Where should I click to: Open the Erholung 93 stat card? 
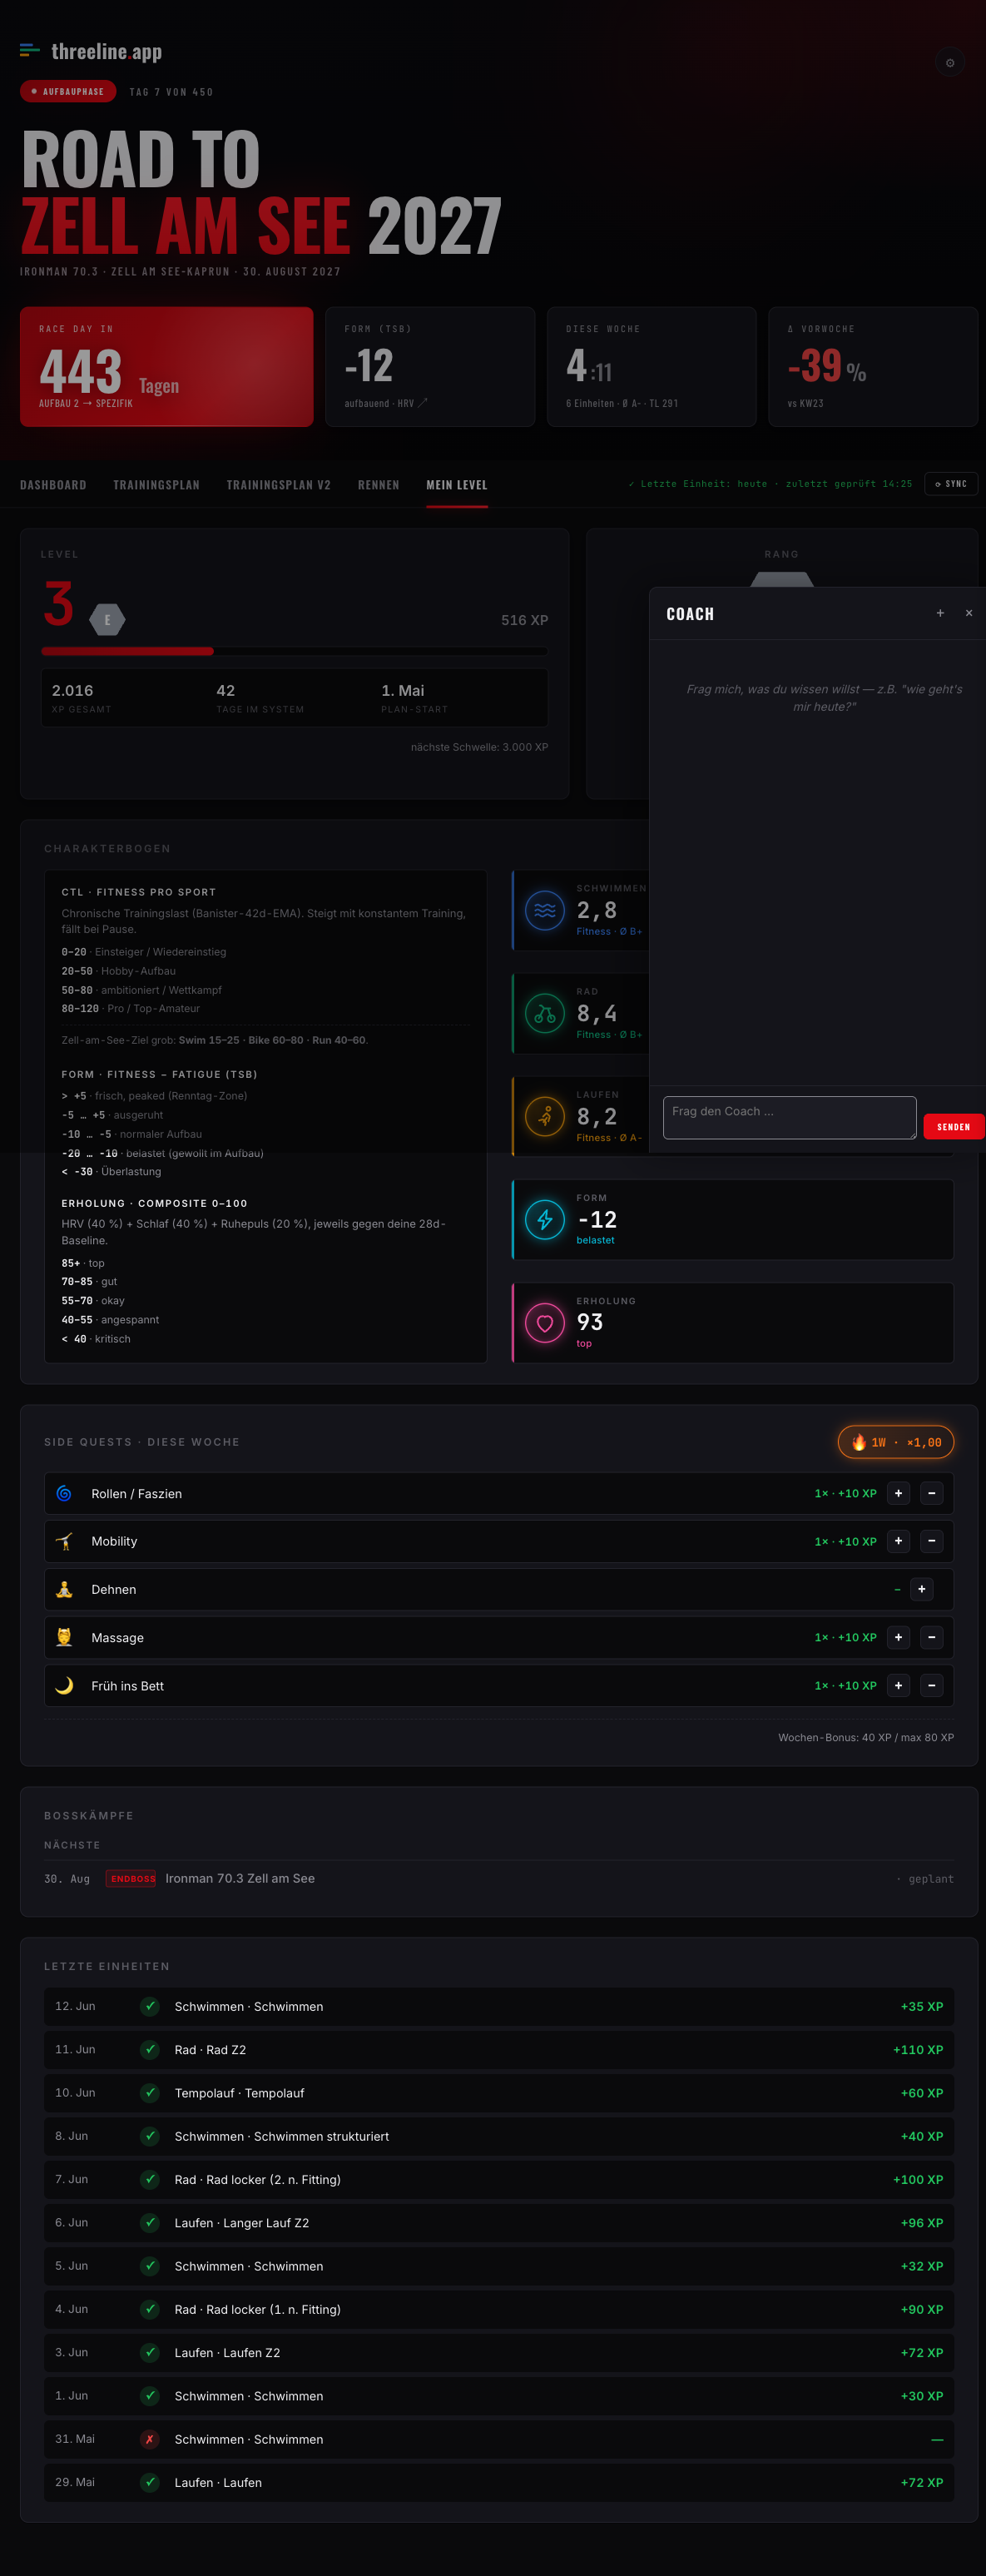click(732, 1322)
